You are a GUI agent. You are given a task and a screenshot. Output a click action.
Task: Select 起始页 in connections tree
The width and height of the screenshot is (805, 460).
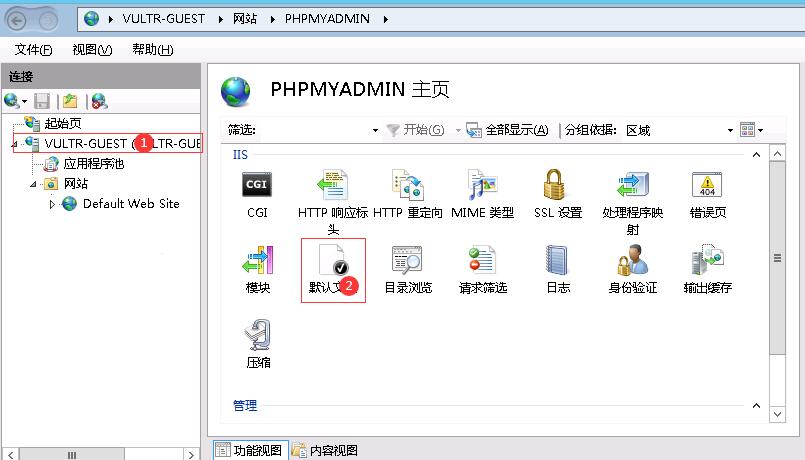63,123
